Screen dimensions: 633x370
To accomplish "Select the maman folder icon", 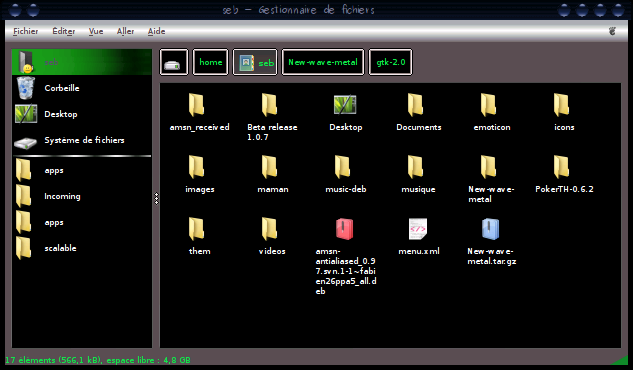I will coord(270,167).
